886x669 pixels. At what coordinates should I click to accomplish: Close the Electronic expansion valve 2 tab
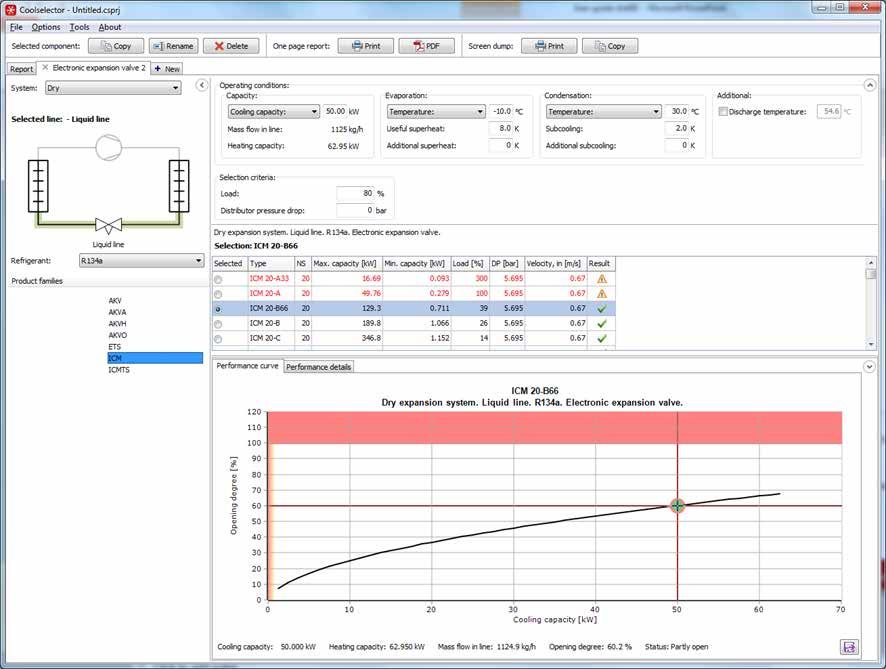pos(45,67)
